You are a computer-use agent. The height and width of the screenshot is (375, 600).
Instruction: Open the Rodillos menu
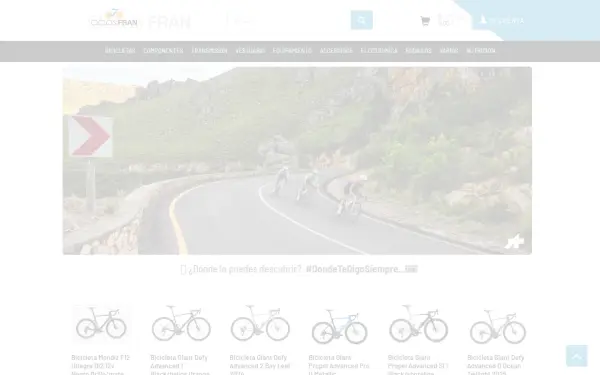click(418, 51)
